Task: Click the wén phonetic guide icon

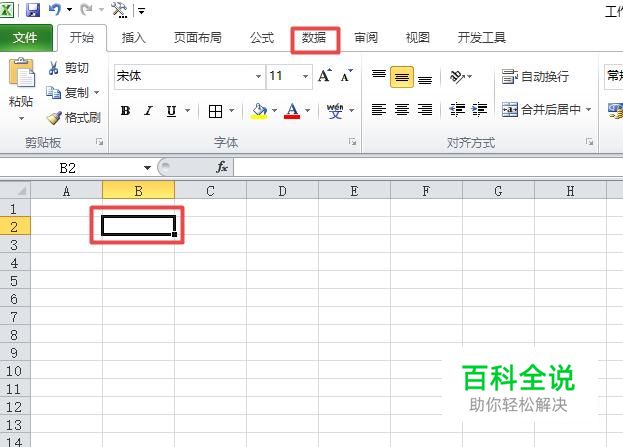Action: pos(335,111)
